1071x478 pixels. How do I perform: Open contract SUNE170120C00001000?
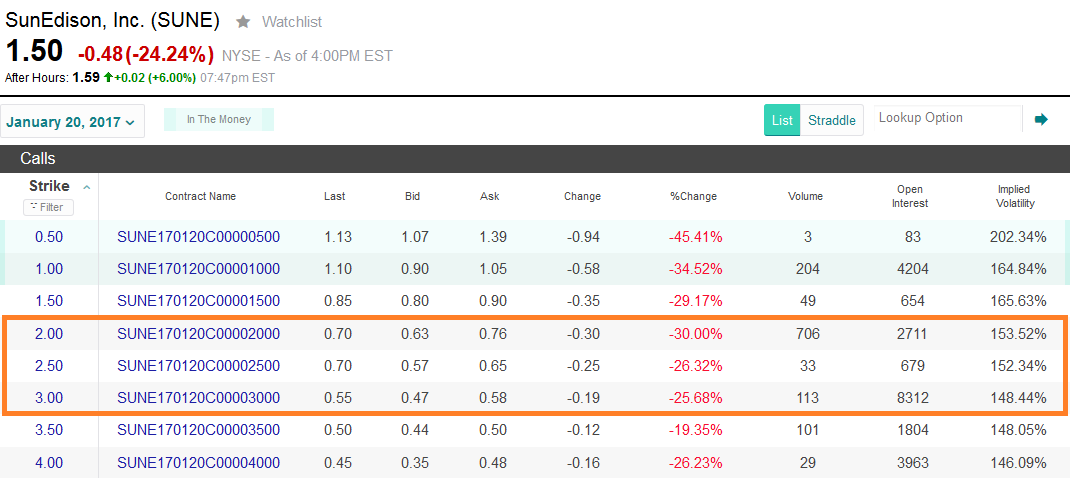(x=199, y=269)
